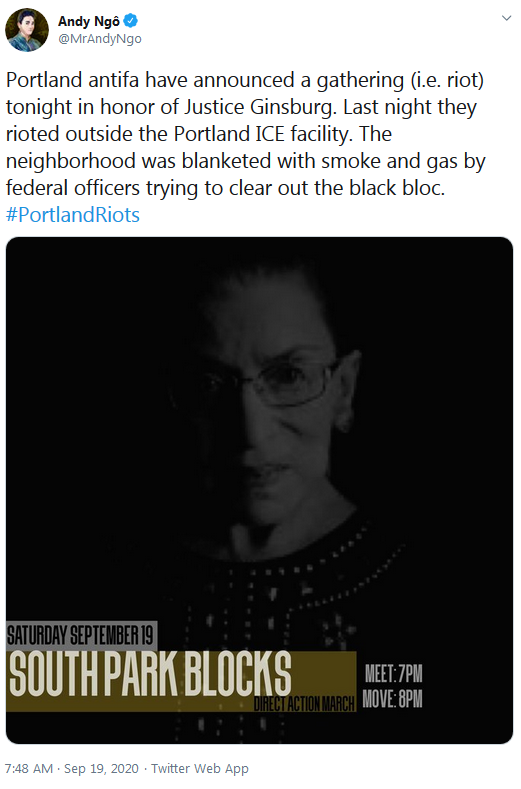Open Andy Ngô's profile avatar
This screenshot has width=521, height=789.
27,30
